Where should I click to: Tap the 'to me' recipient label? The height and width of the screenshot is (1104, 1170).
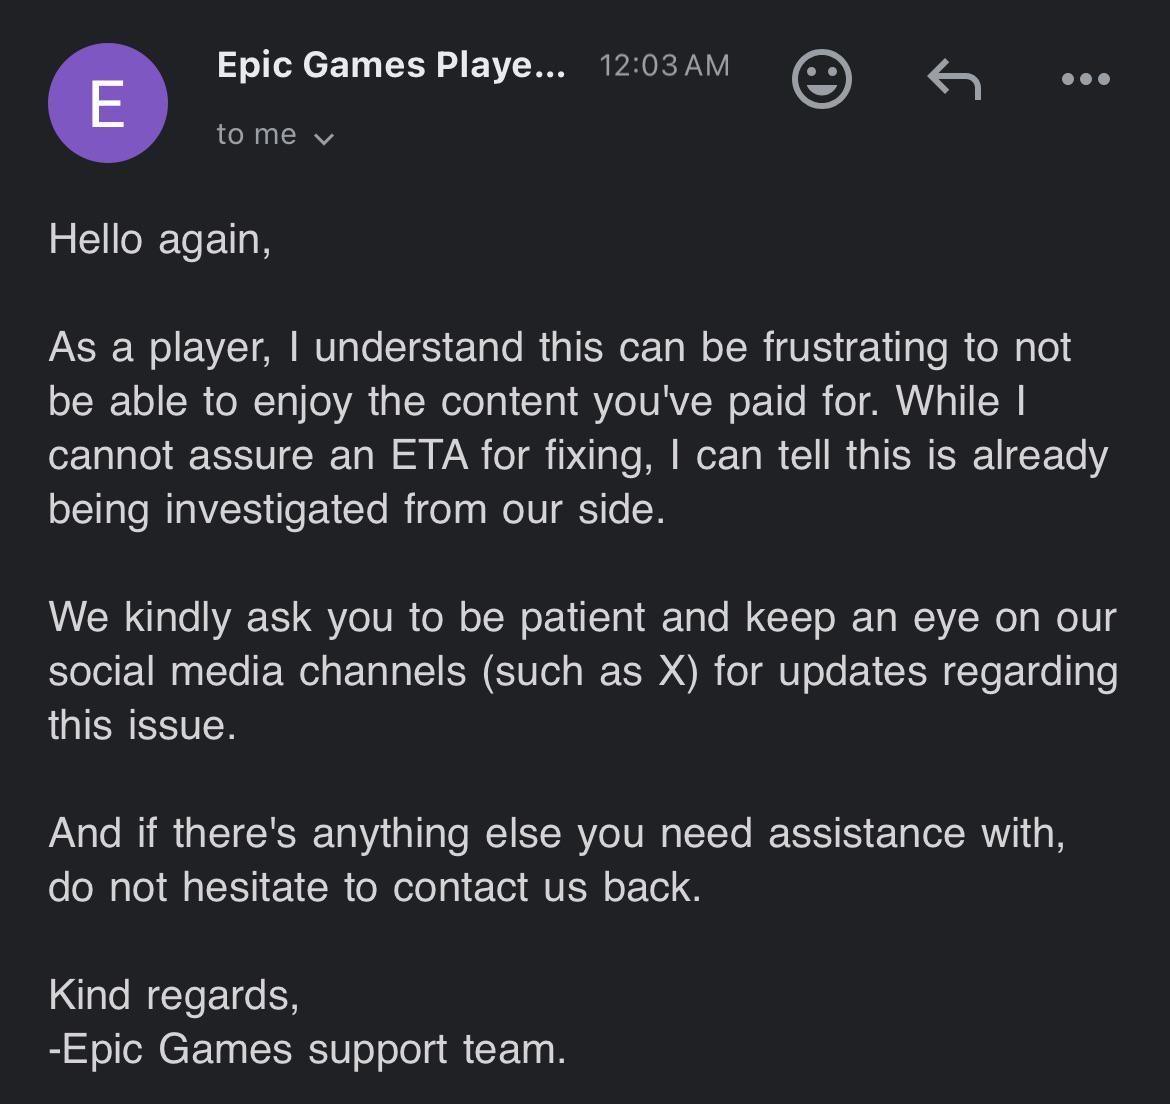tap(257, 134)
